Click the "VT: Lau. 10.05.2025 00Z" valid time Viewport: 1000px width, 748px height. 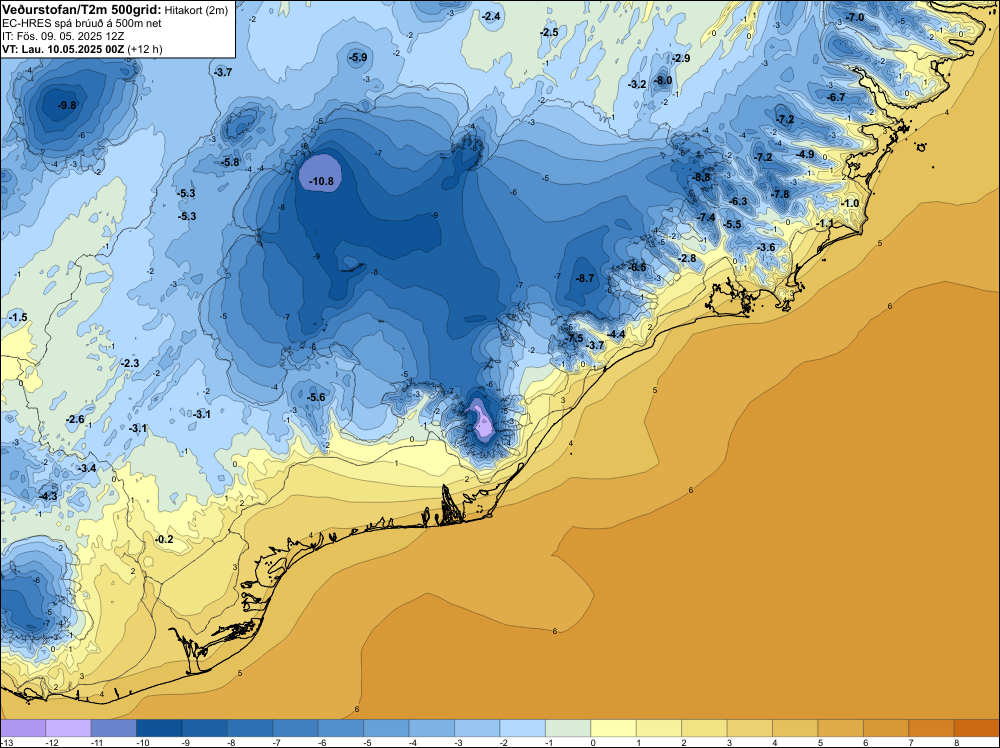(63, 49)
